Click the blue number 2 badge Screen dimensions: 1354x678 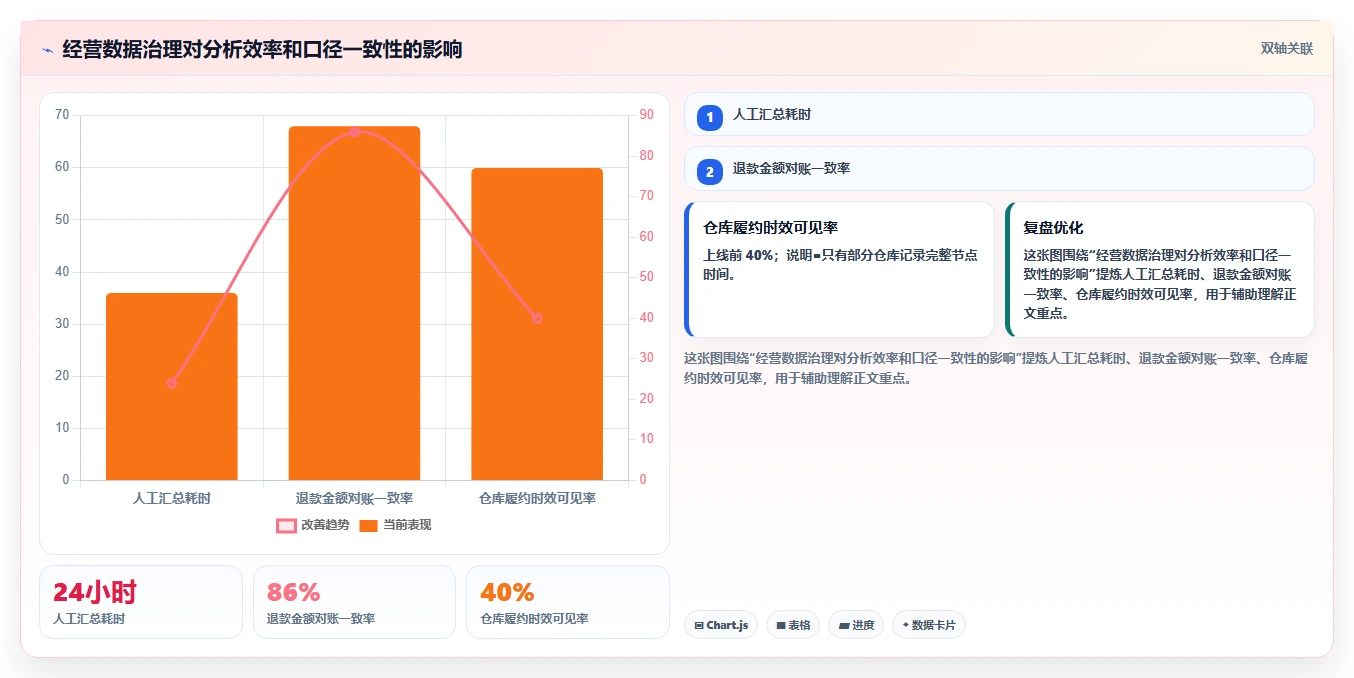(710, 172)
